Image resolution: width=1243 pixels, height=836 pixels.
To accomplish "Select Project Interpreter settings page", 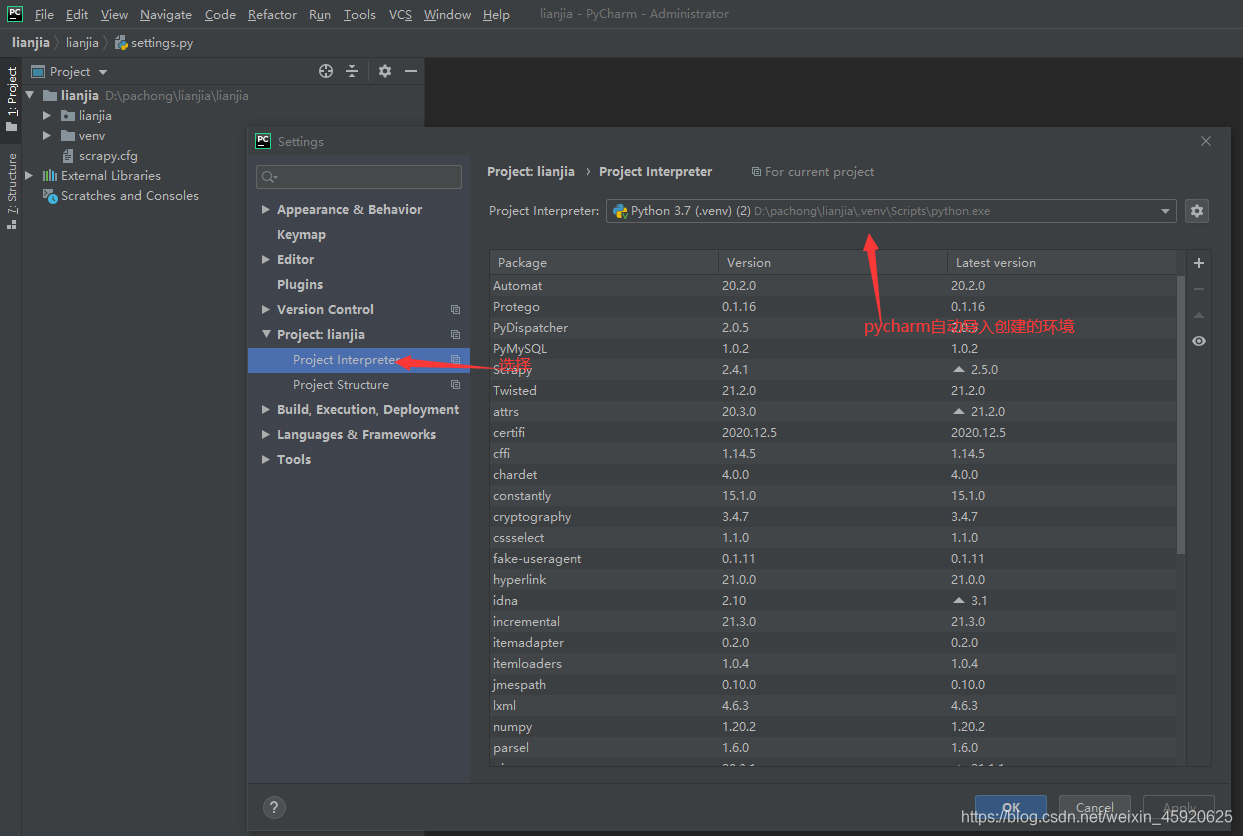I will click(359, 360).
